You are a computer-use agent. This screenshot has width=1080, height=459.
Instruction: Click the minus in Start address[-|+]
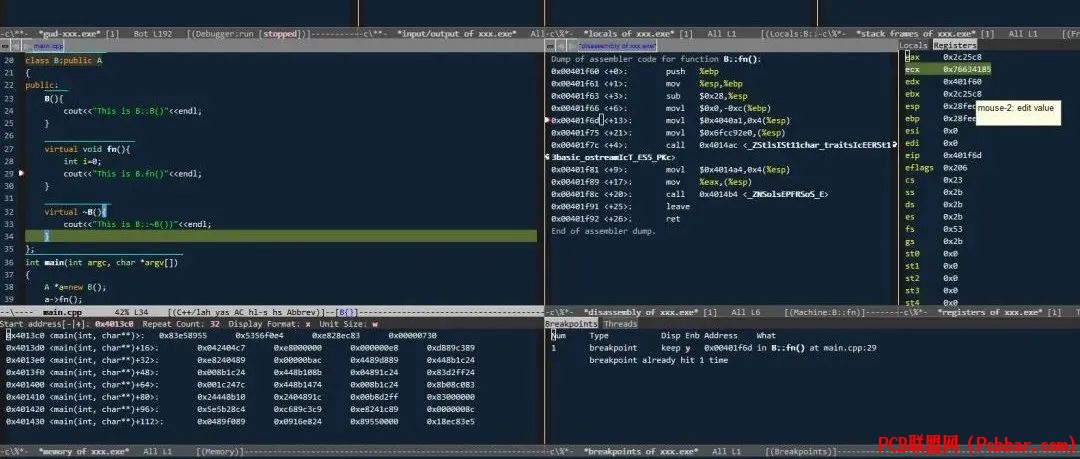68,324
